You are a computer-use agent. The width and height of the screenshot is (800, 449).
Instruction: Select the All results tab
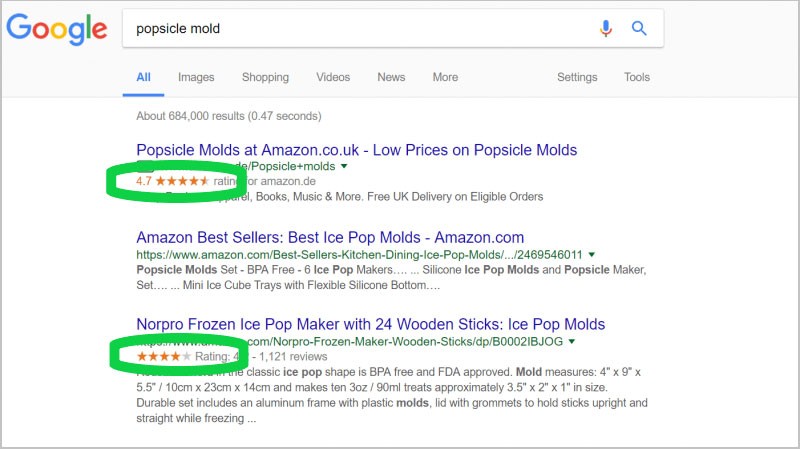click(144, 77)
